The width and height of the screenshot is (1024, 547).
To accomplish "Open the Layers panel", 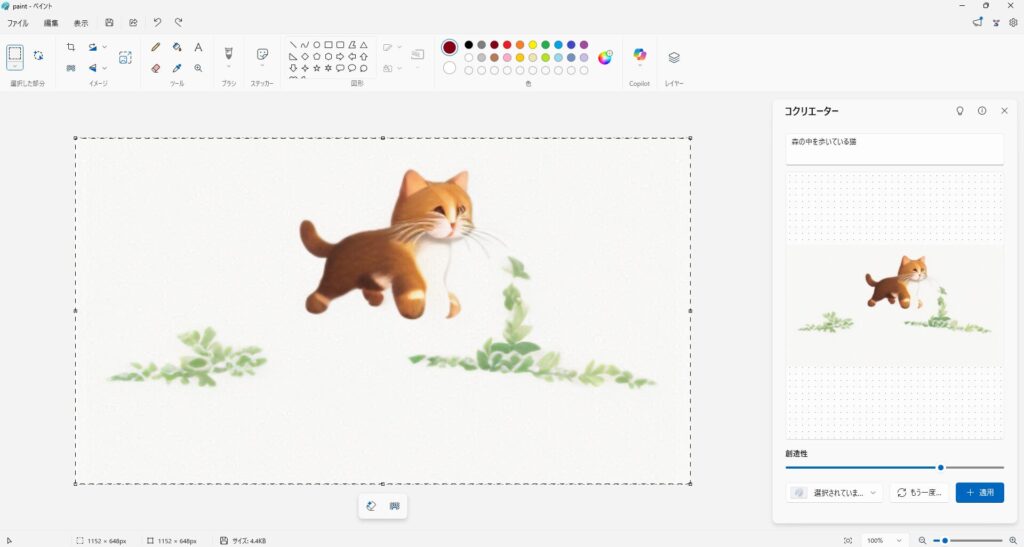I will [674, 58].
